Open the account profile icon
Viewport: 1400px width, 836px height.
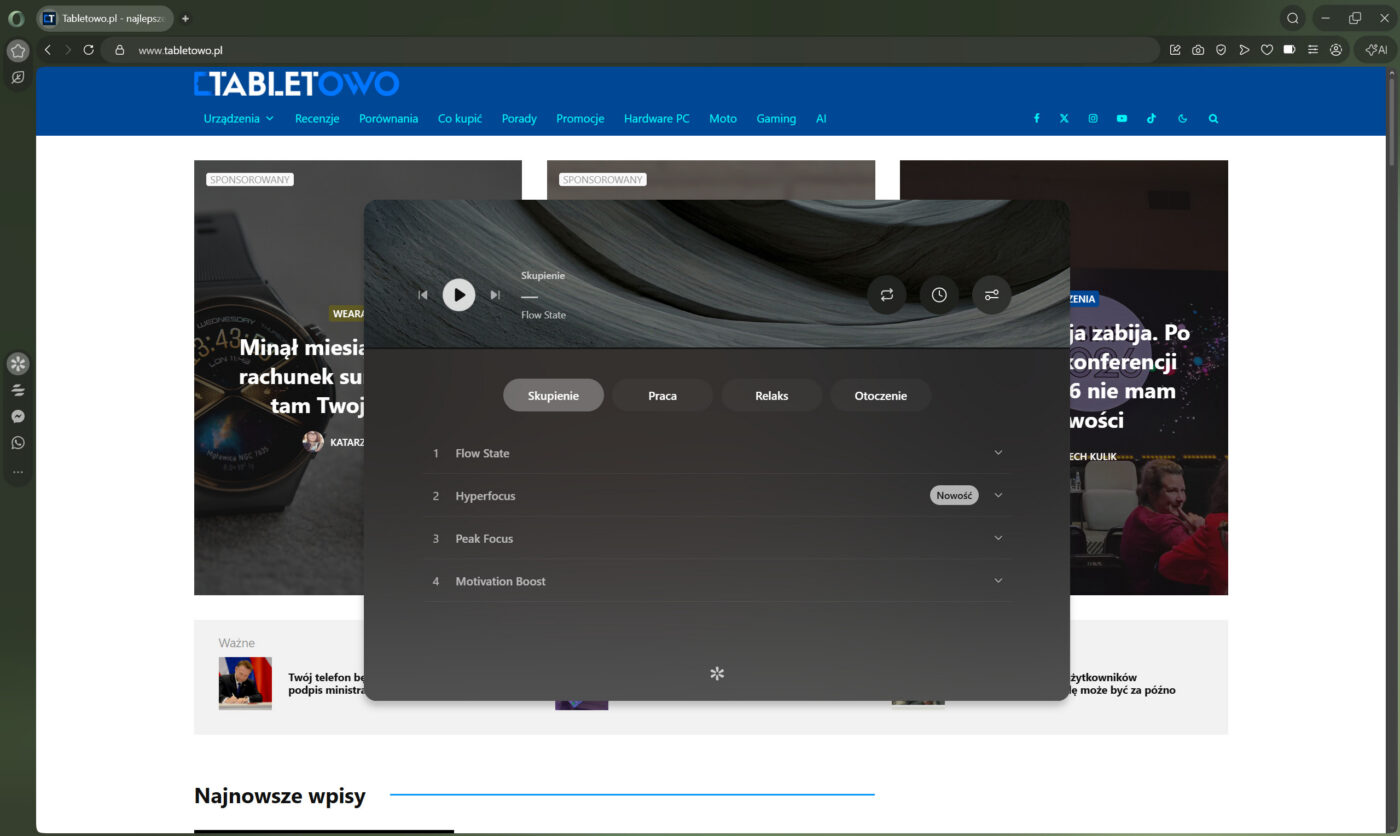click(1336, 50)
